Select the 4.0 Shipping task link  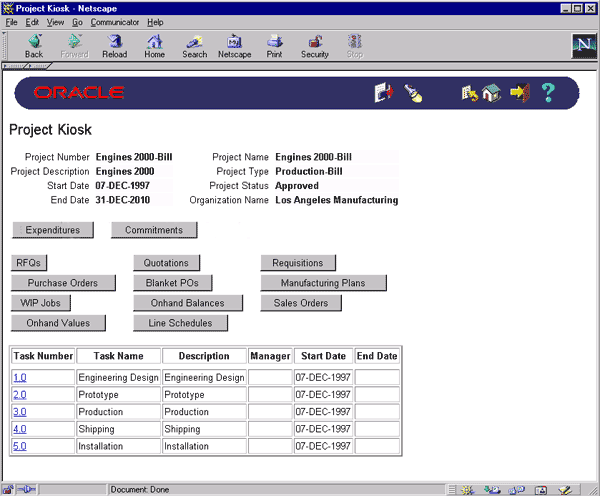point(20,429)
